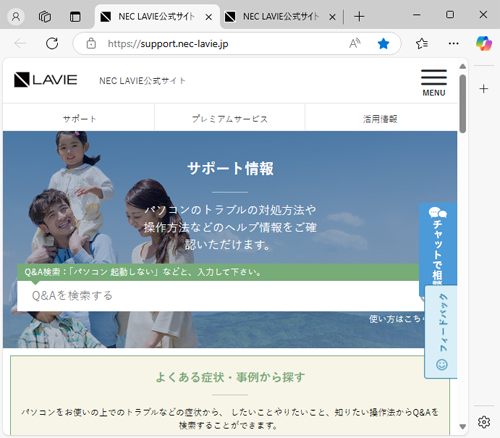Toggle the vertical tabs icon
Screen dimensions: 500x438
click(x=75, y=16)
